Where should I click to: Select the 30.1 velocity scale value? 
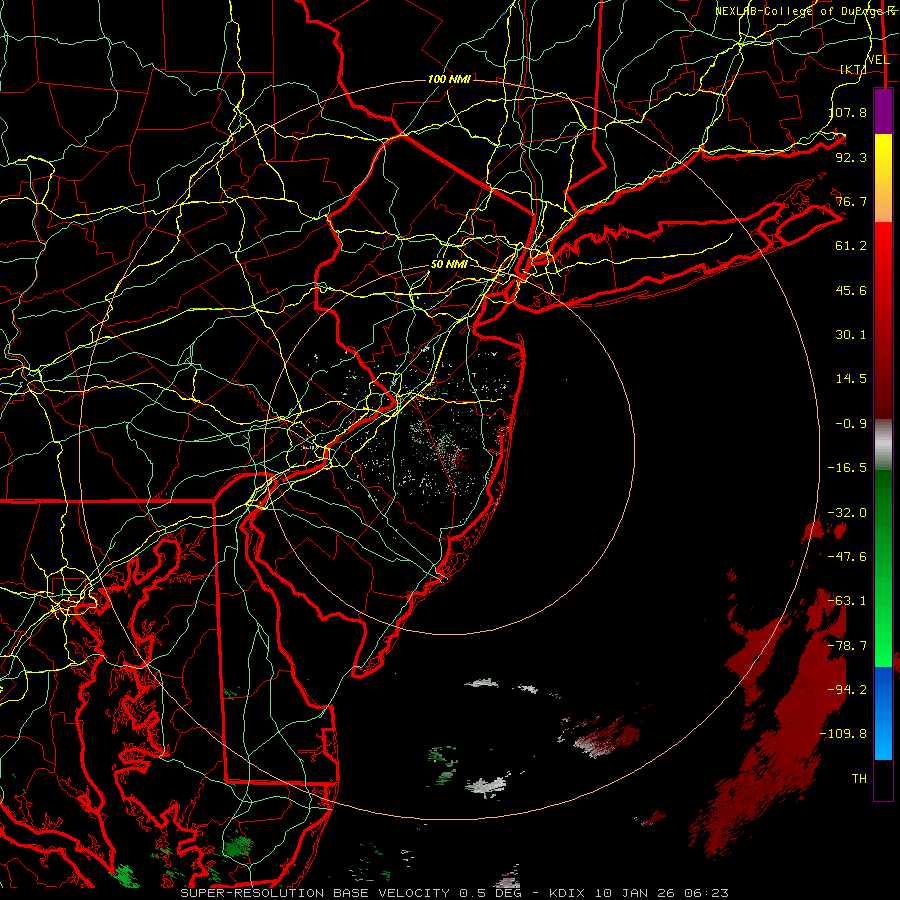pyautogui.click(x=851, y=335)
